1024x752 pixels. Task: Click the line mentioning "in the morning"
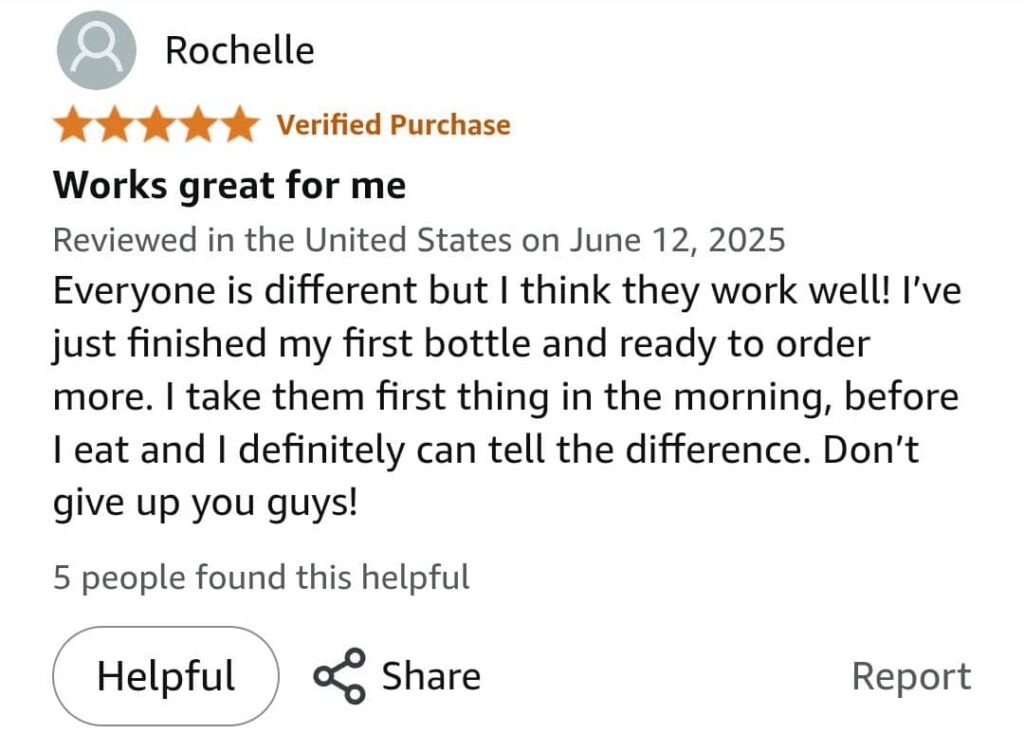click(x=505, y=398)
